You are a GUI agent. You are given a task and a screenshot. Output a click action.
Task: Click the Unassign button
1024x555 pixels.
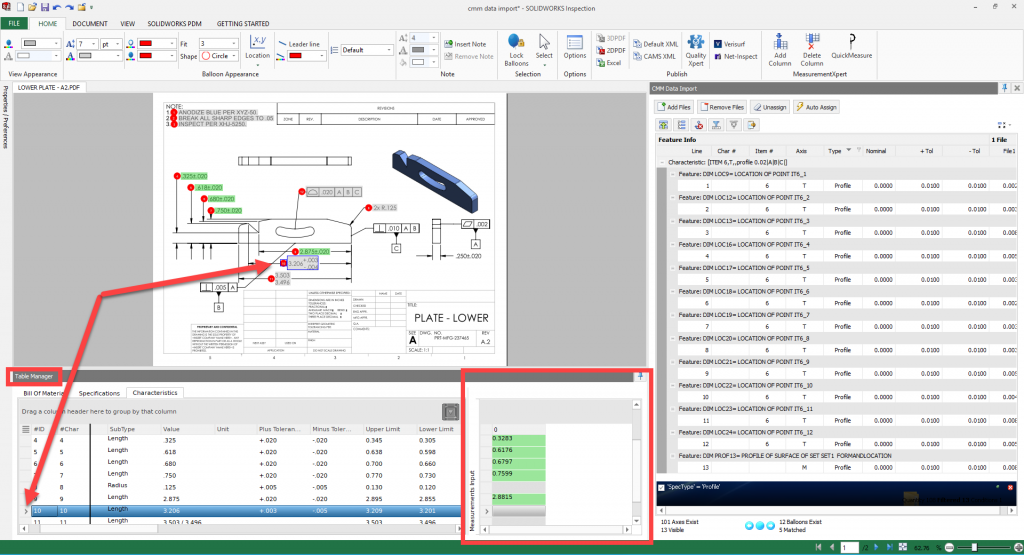pyautogui.click(x=769, y=107)
